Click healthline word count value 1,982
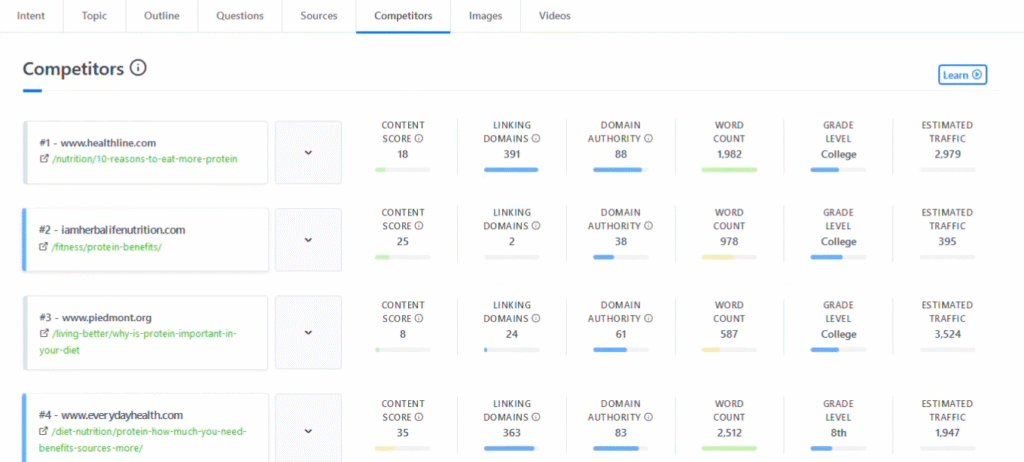Screen dimensions: 1024x462 tap(729, 154)
